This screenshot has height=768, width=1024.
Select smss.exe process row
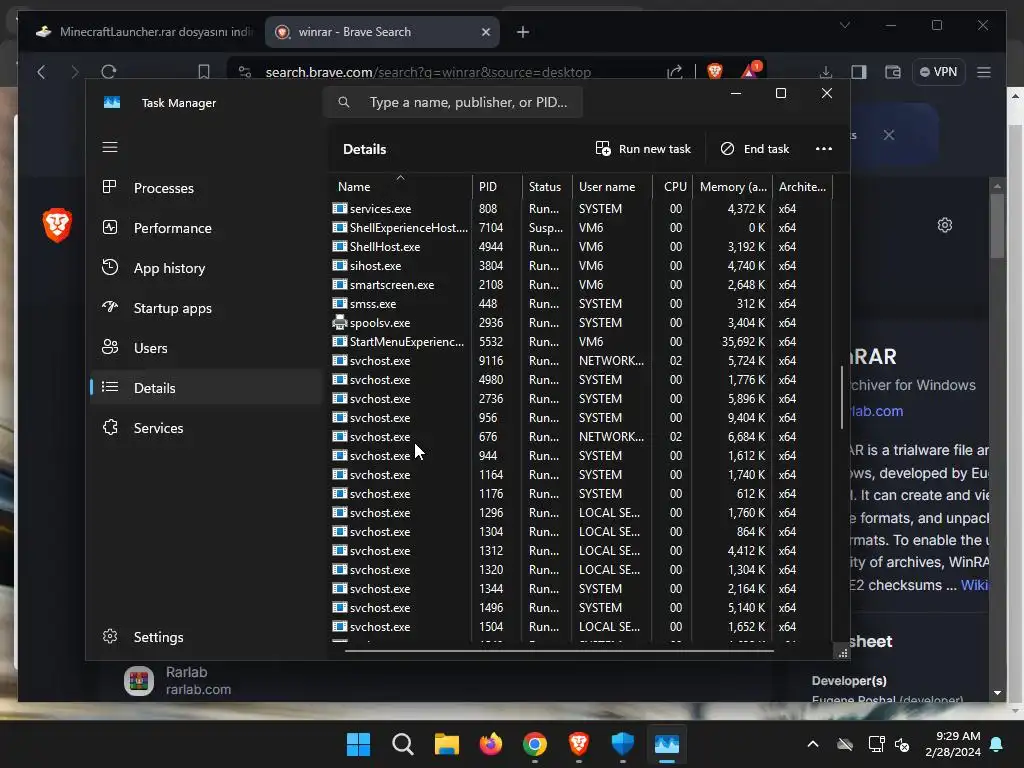click(x=581, y=304)
